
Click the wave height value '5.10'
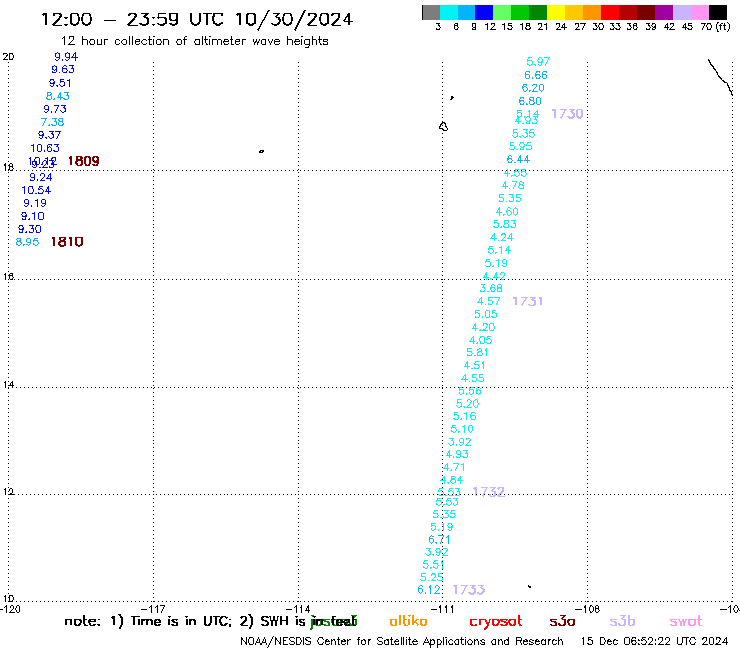click(462, 429)
